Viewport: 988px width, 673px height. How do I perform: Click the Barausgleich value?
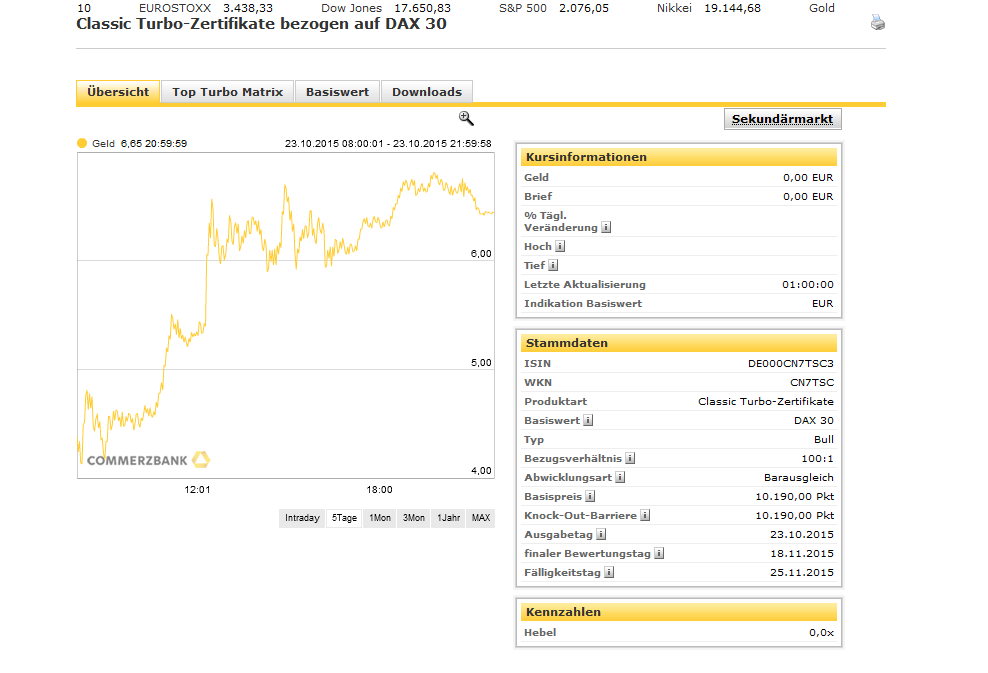(x=798, y=477)
